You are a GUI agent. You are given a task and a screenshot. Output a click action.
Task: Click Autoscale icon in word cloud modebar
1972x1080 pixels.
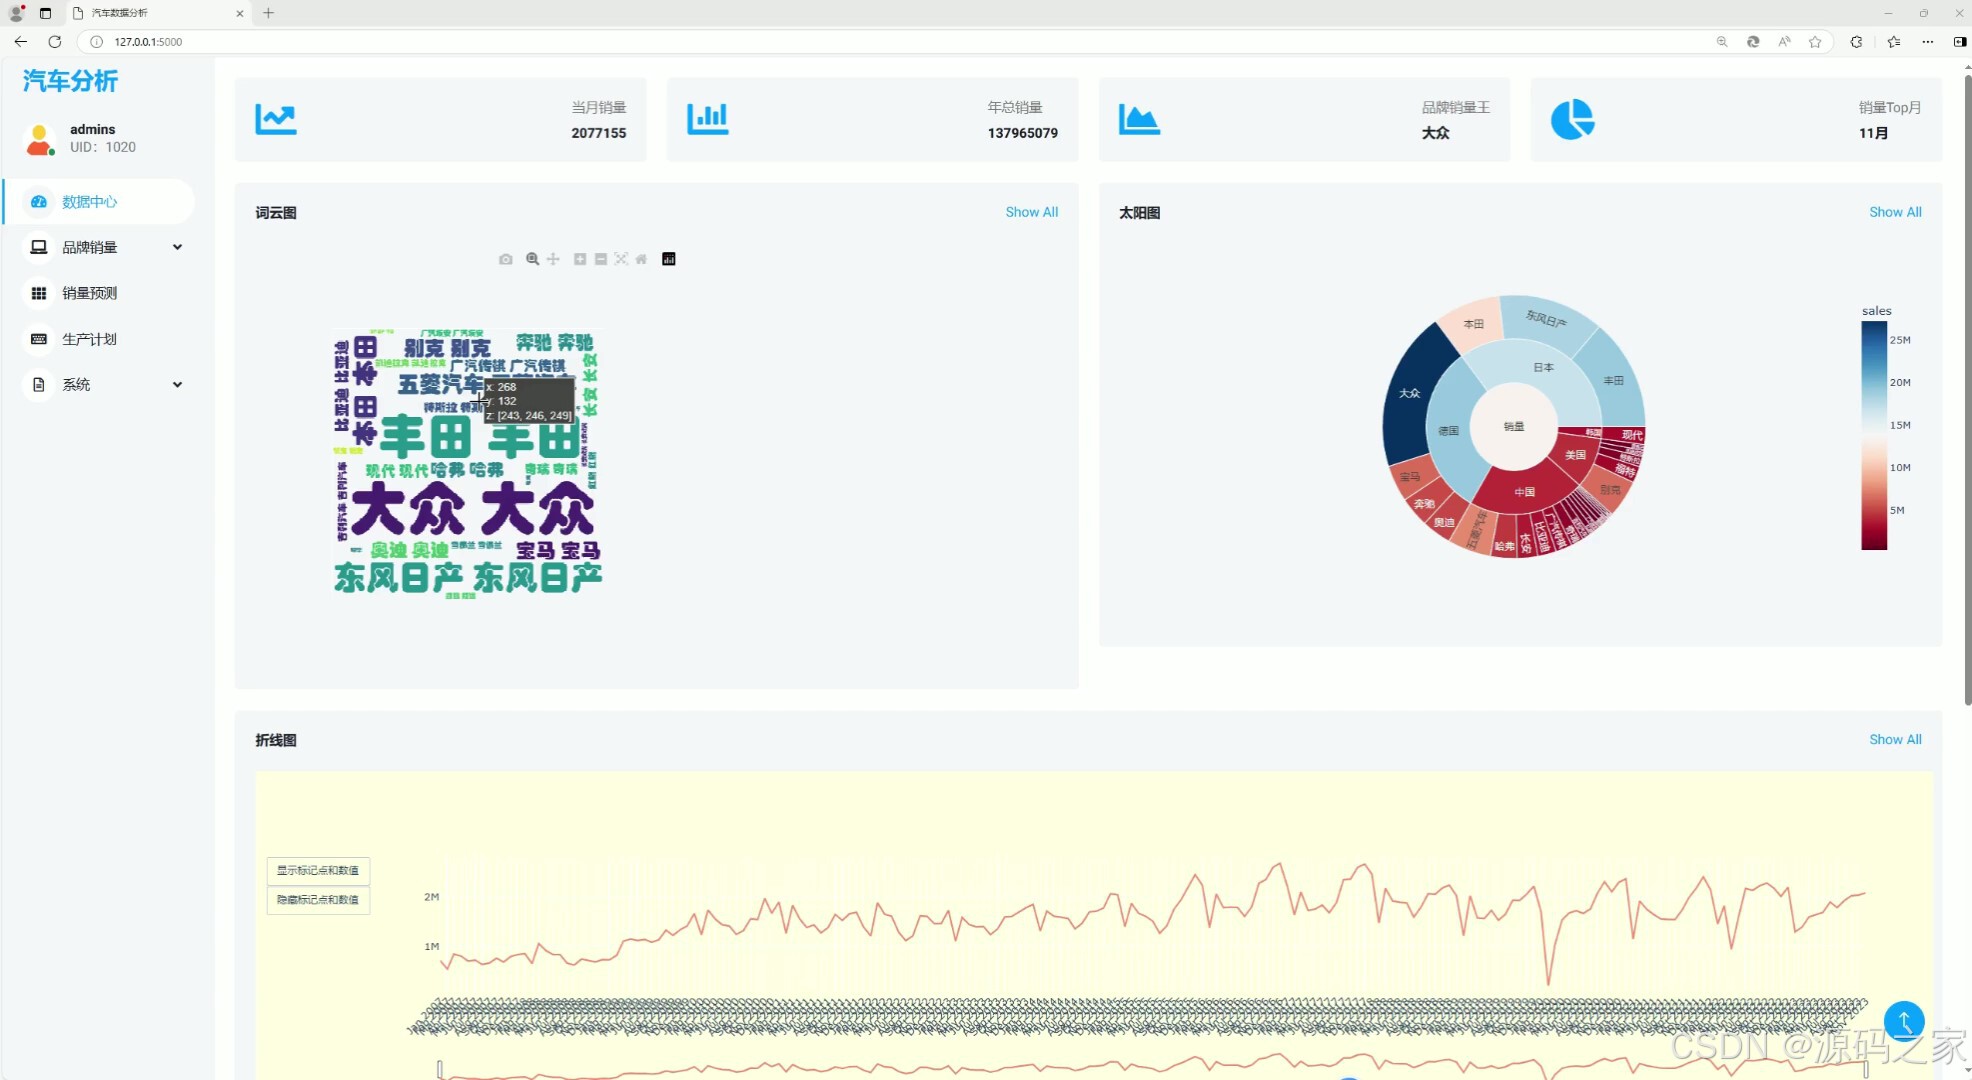point(621,259)
